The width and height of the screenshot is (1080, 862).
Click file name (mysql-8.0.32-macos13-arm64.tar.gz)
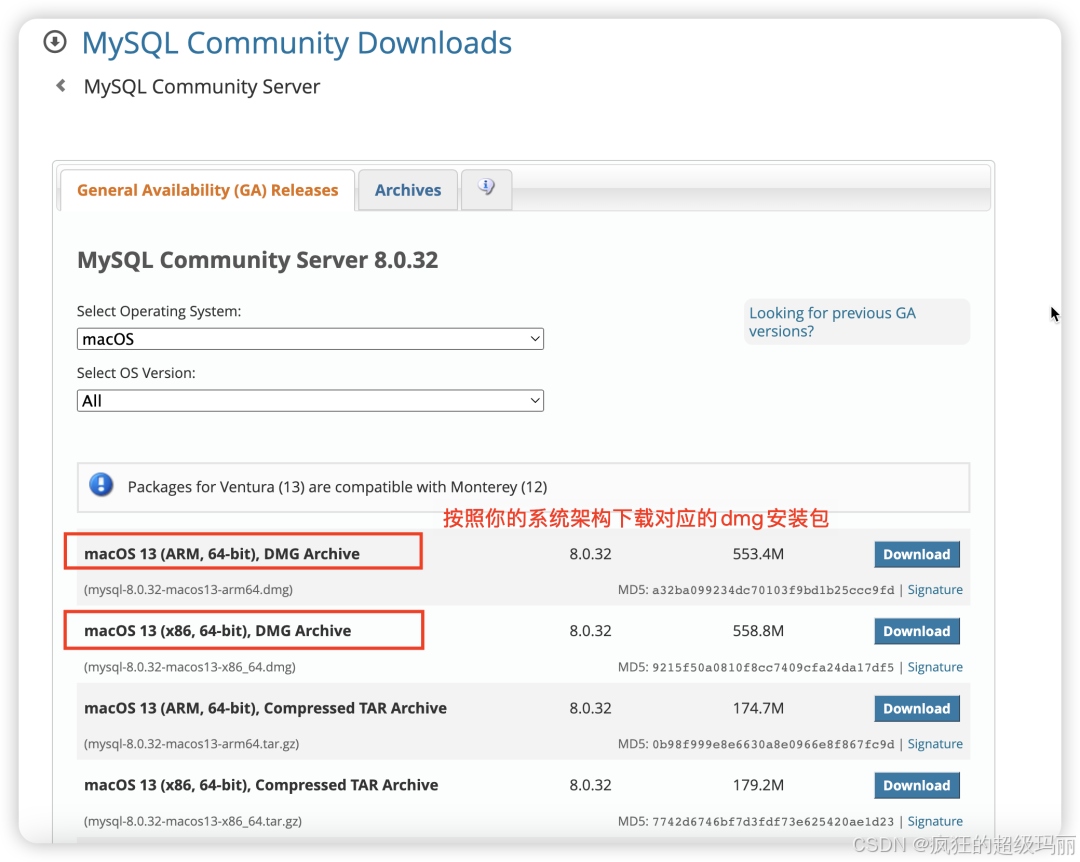[191, 744]
